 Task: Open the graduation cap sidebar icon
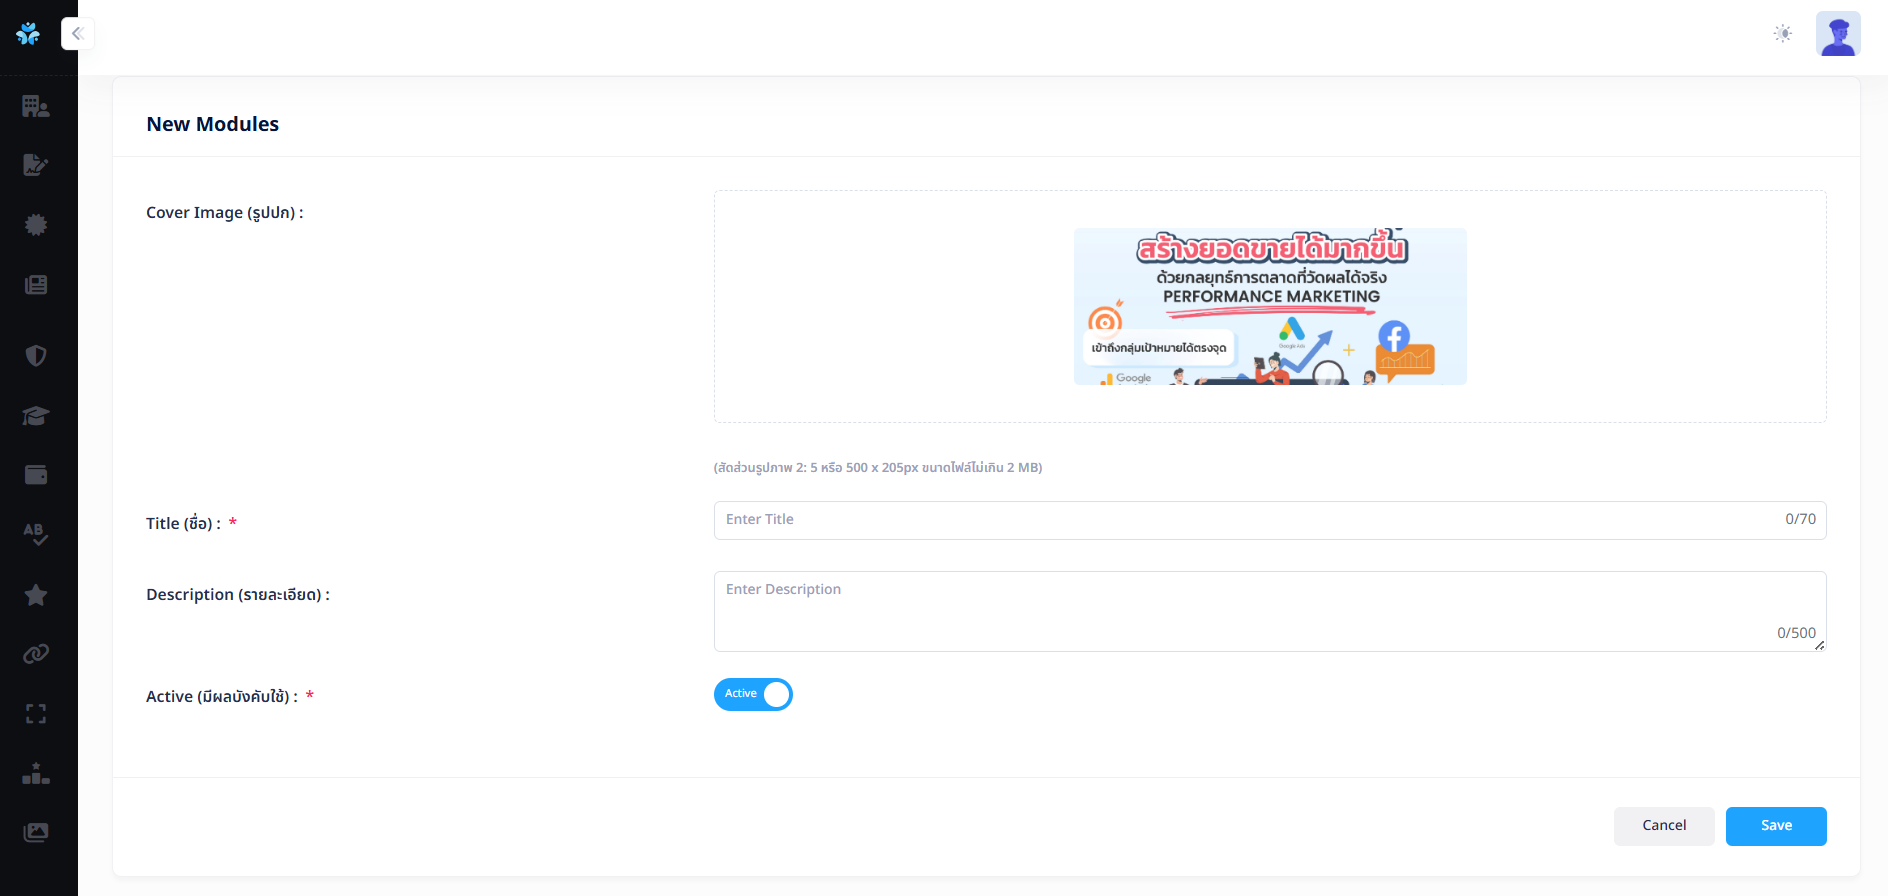[x=36, y=415]
